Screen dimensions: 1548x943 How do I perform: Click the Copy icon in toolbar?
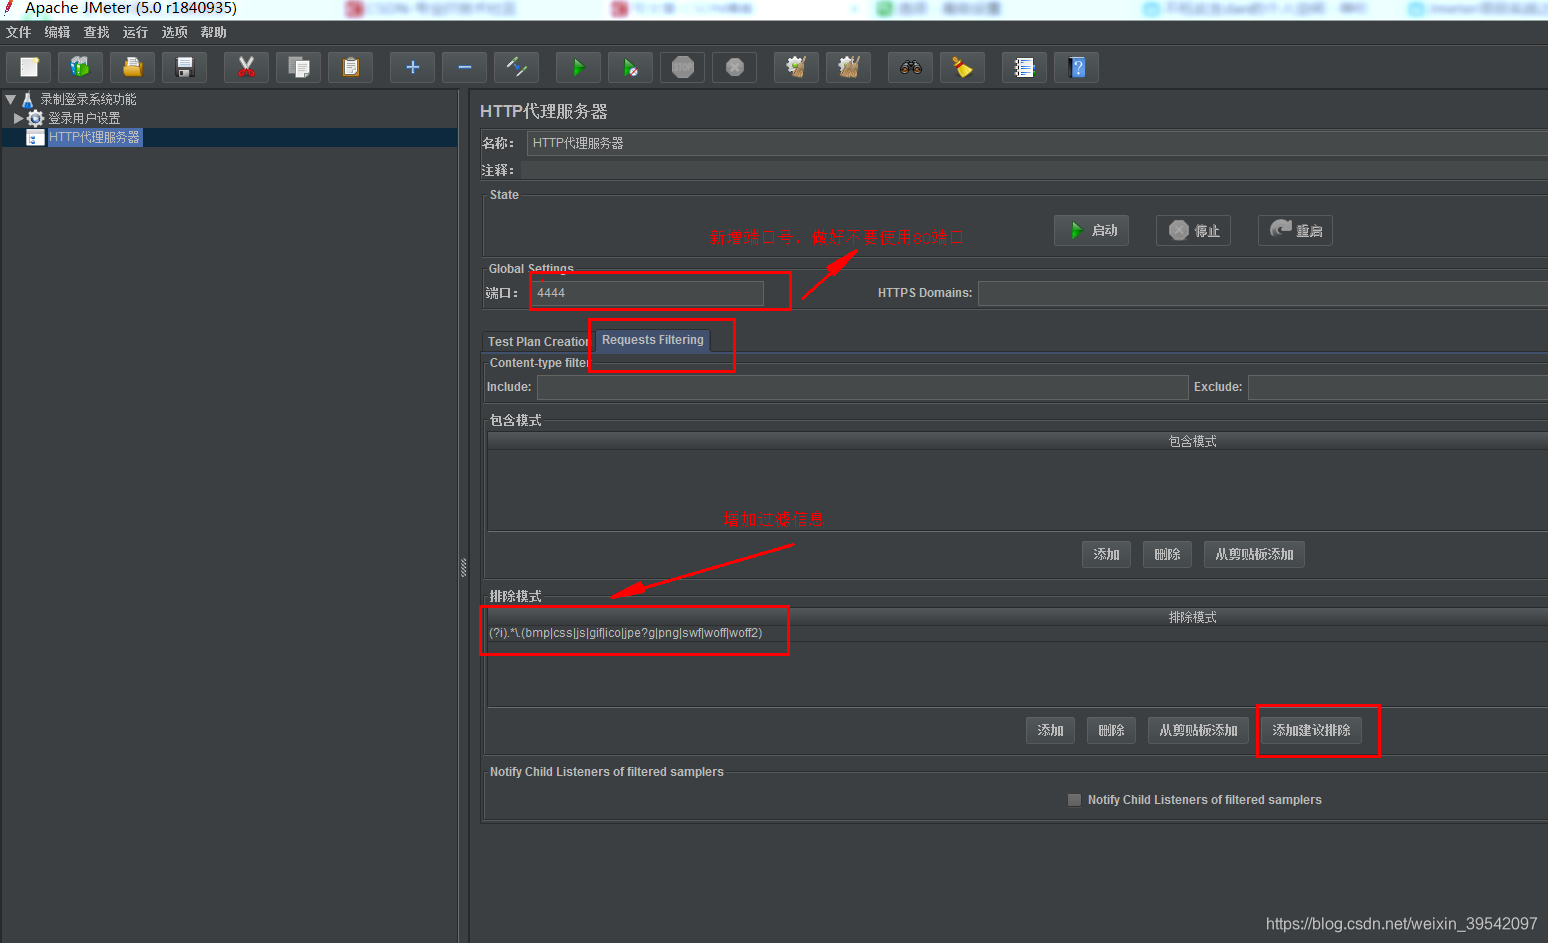[x=298, y=67]
